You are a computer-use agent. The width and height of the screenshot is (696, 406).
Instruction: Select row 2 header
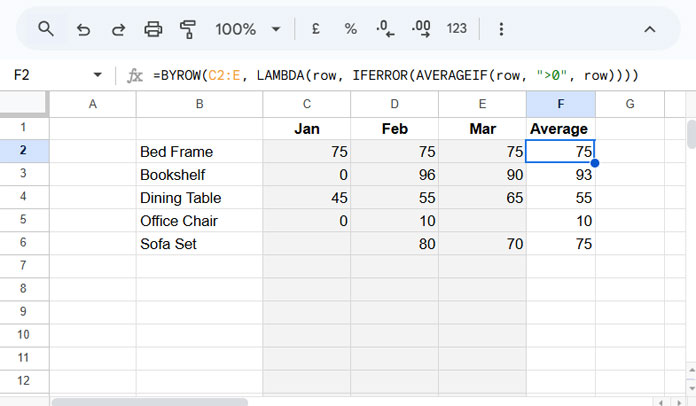click(x=24, y=151)
